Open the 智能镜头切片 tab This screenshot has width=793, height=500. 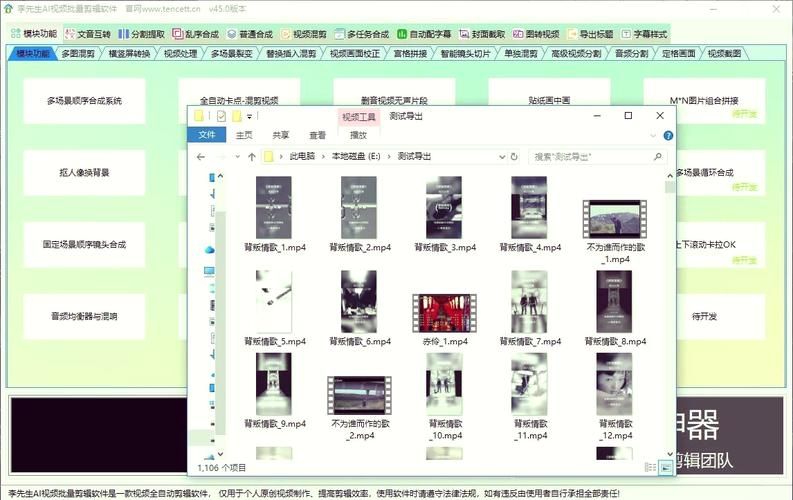tap(465, 53)
